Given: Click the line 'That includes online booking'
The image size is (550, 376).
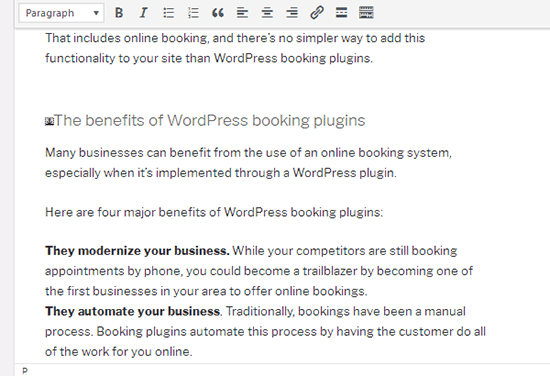Looking at the screenshot, I should [235, 38].
